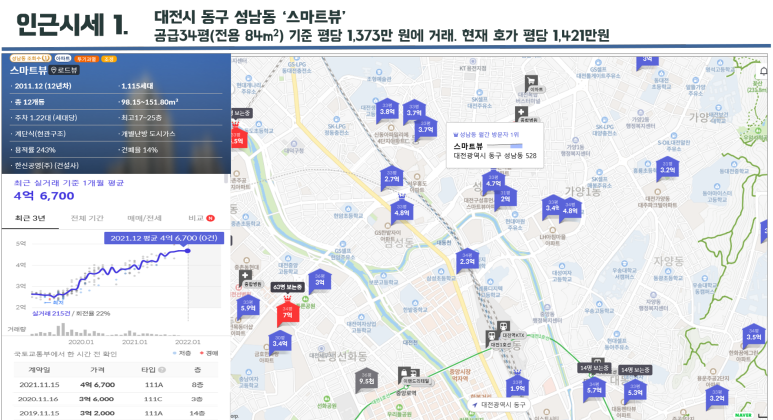Click the SK-LPG 정동충전소 map label
The height and width of the screenshot is (420, 773).
(337, 129)
